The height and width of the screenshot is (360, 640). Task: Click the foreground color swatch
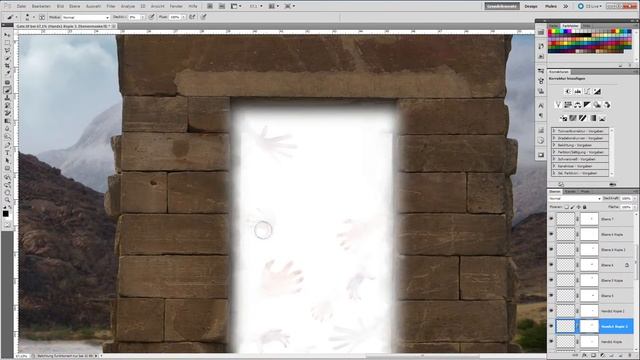(x=5, y=213)
